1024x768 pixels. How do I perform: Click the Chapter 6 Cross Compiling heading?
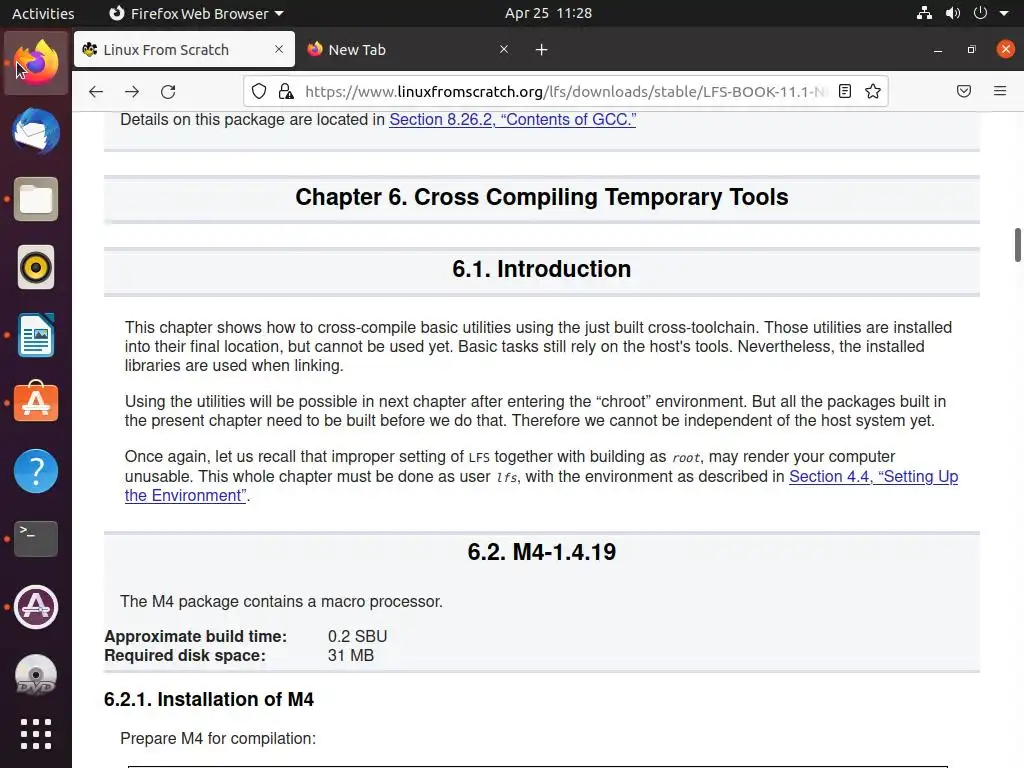pyautogui.click(x=541, y=197)
